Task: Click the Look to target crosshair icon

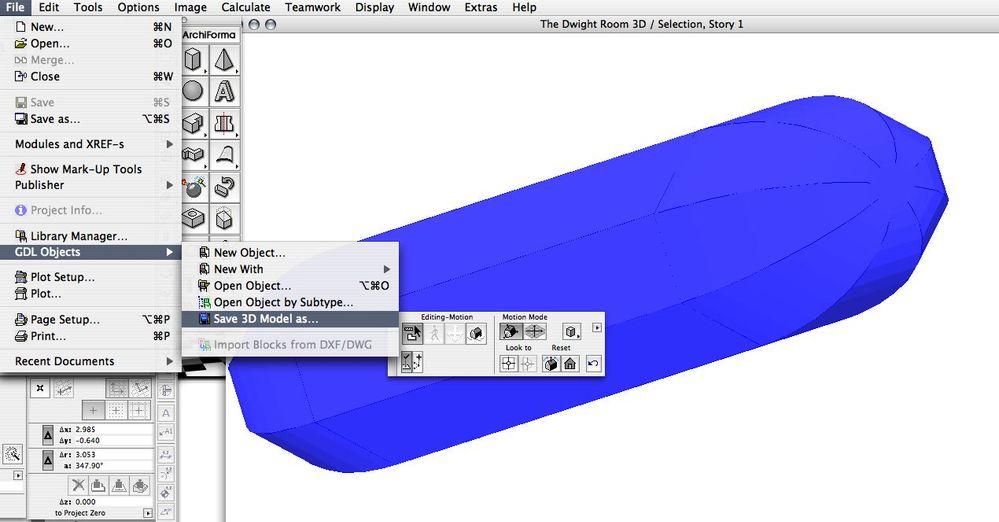Action: 508,363
